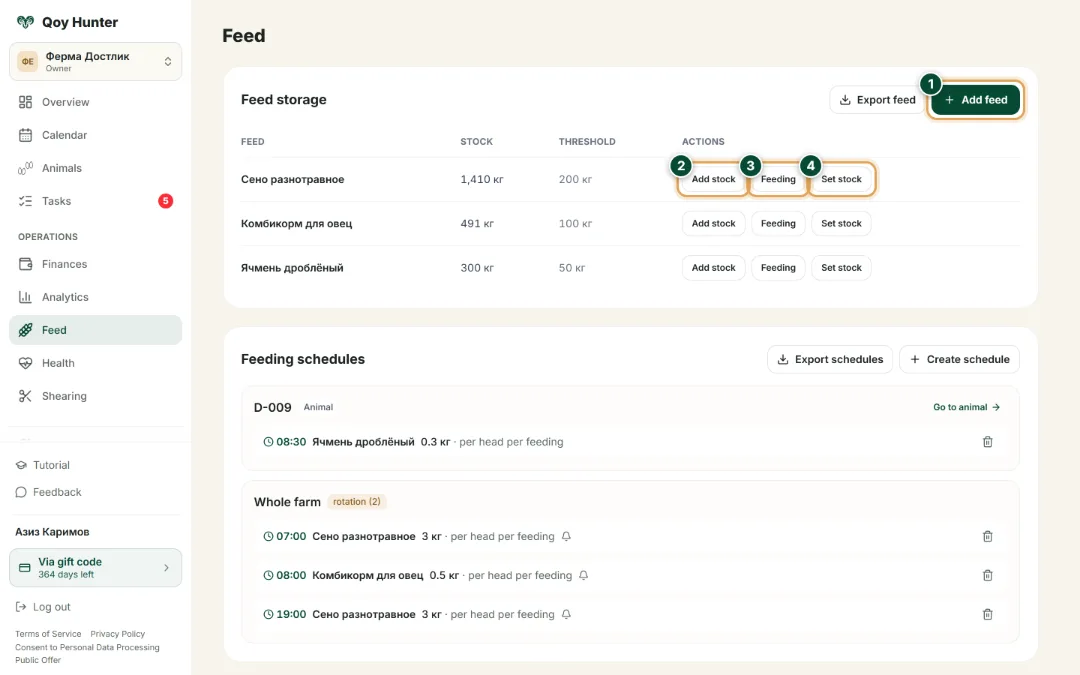1080x675 pixels.
Task: Open the Privacy Policy link
Action: tap(118, 634)
